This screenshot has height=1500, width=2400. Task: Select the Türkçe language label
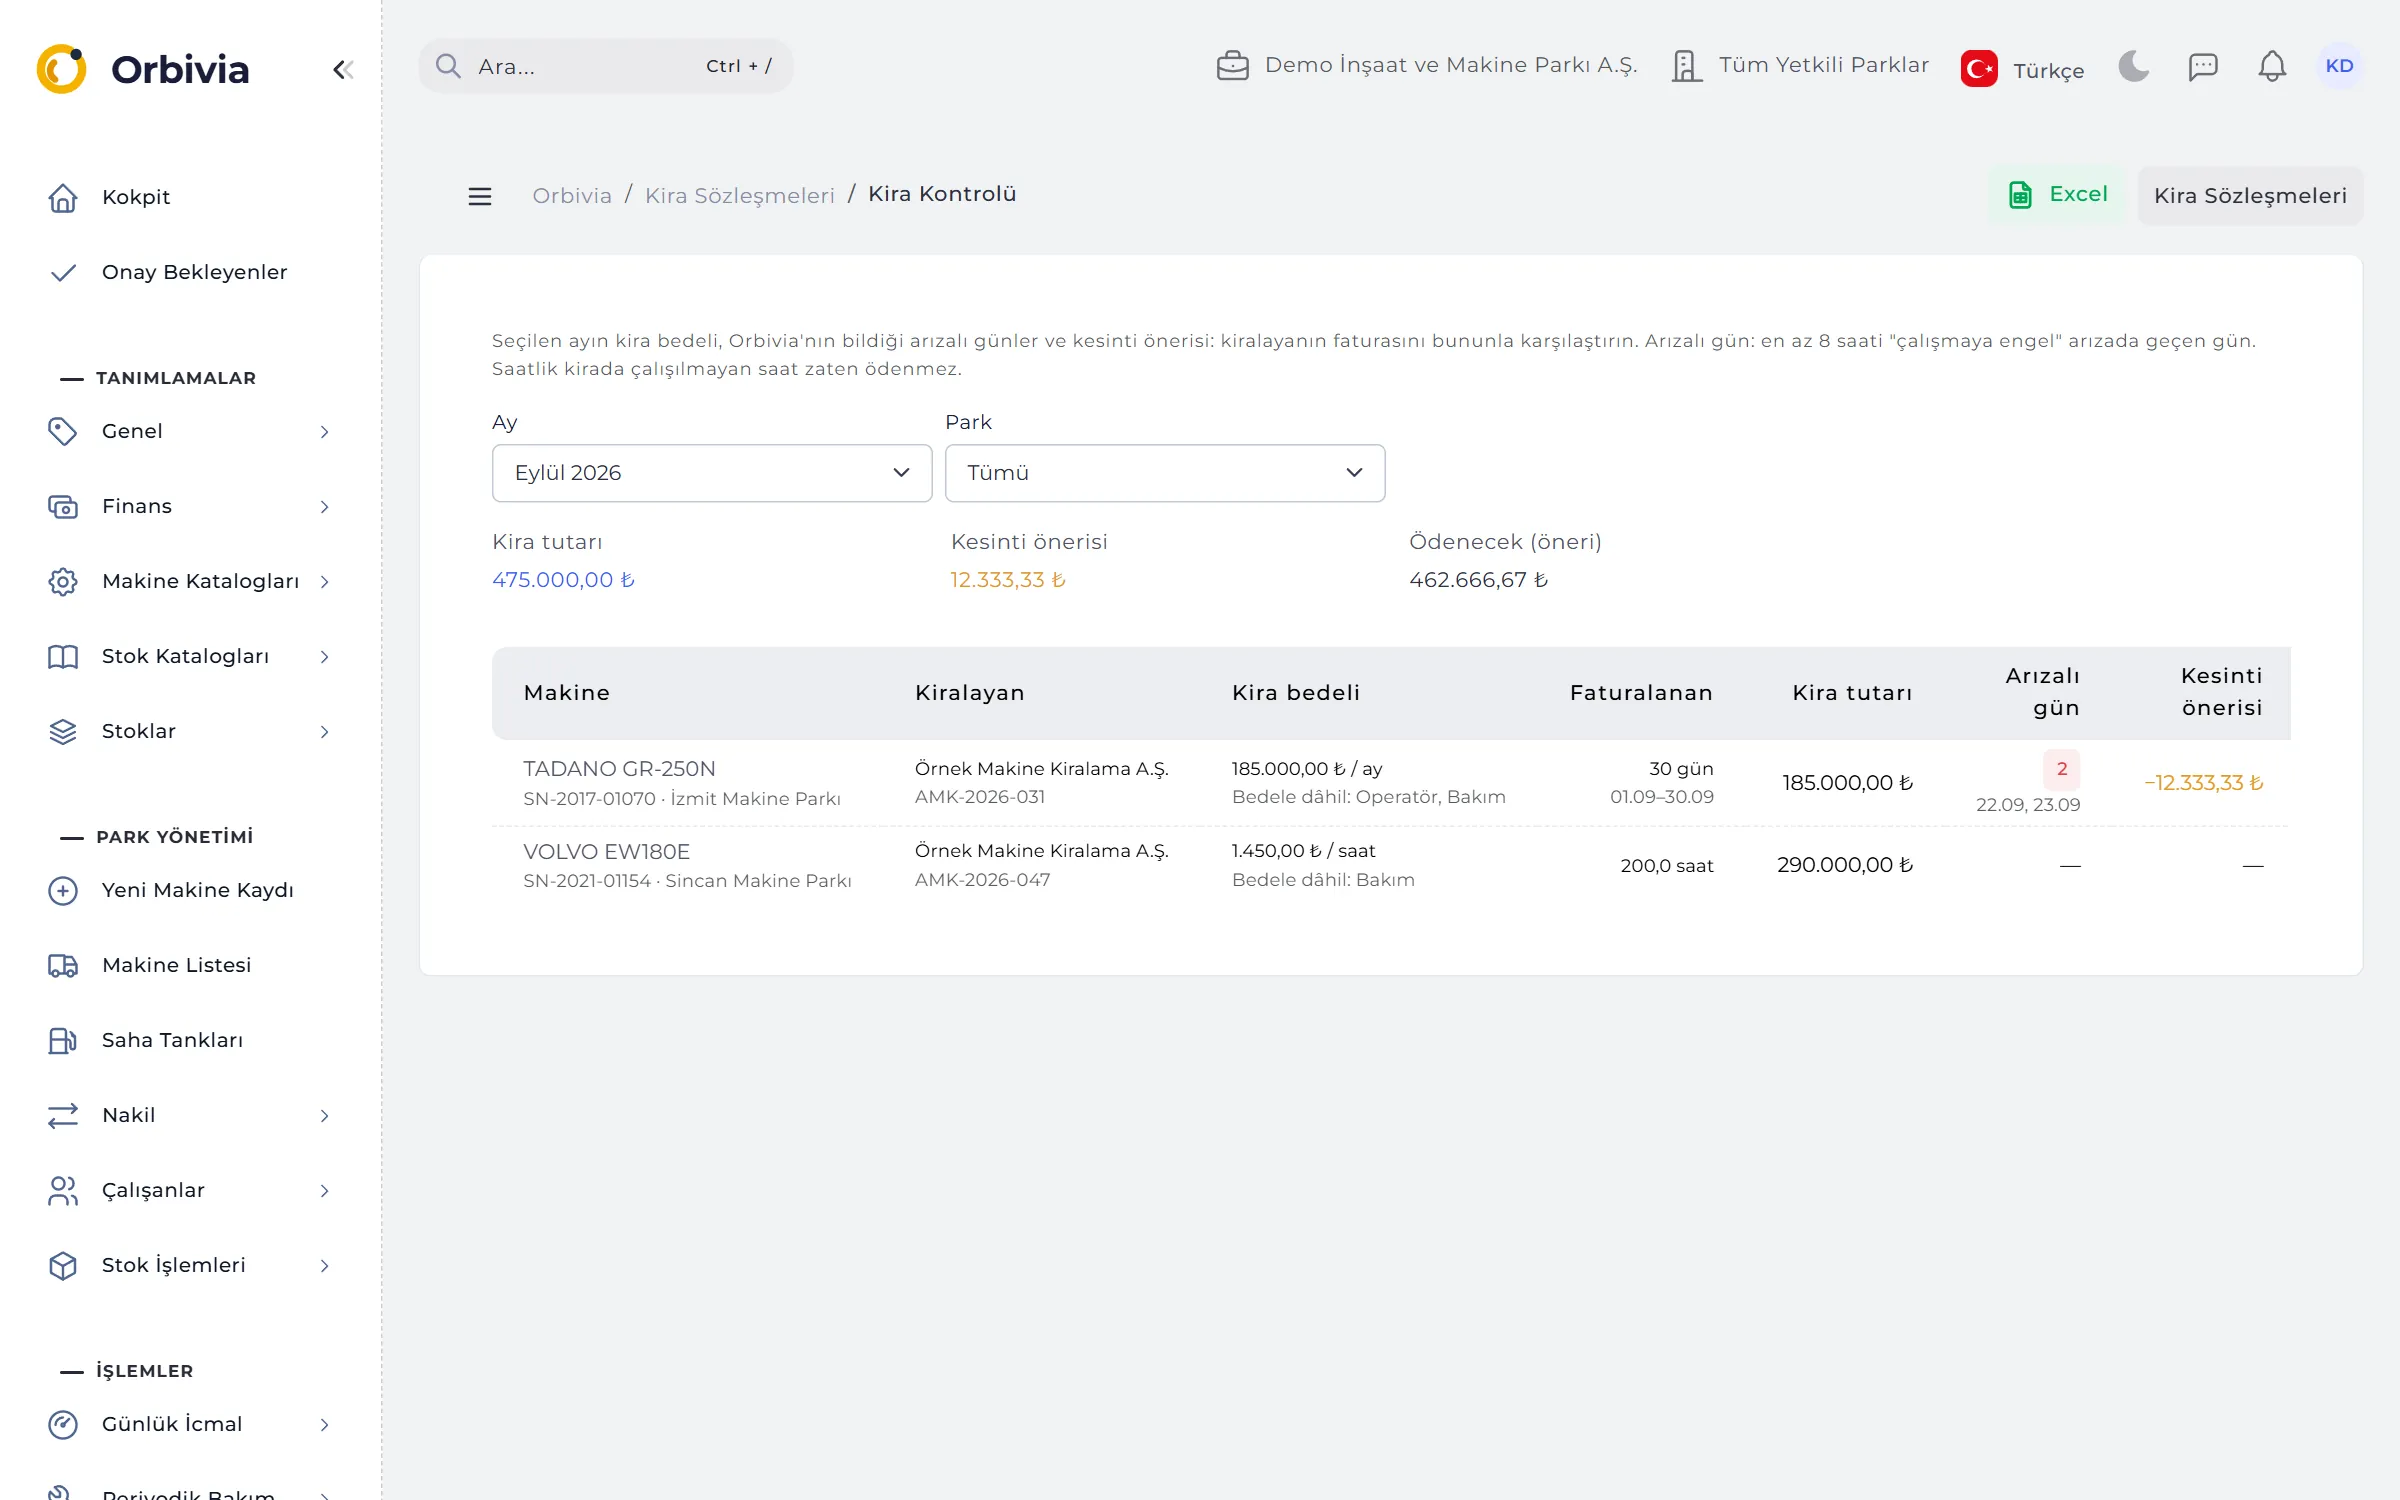(x=2048, y=70)
